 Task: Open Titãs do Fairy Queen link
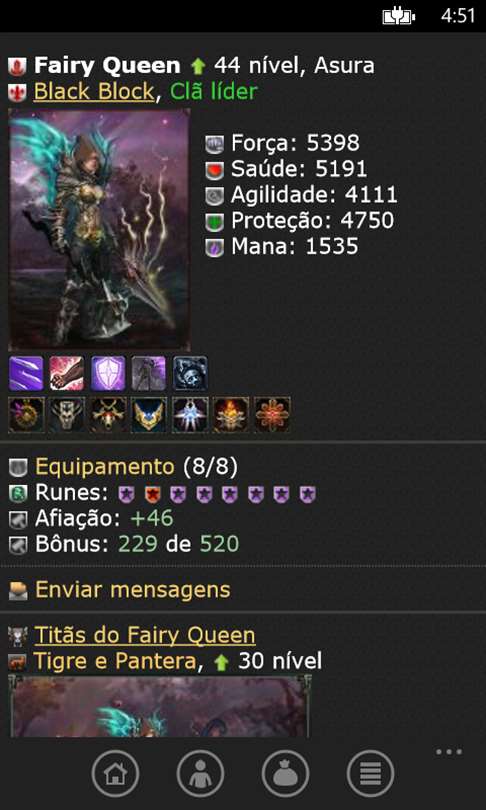pos(145,635)
